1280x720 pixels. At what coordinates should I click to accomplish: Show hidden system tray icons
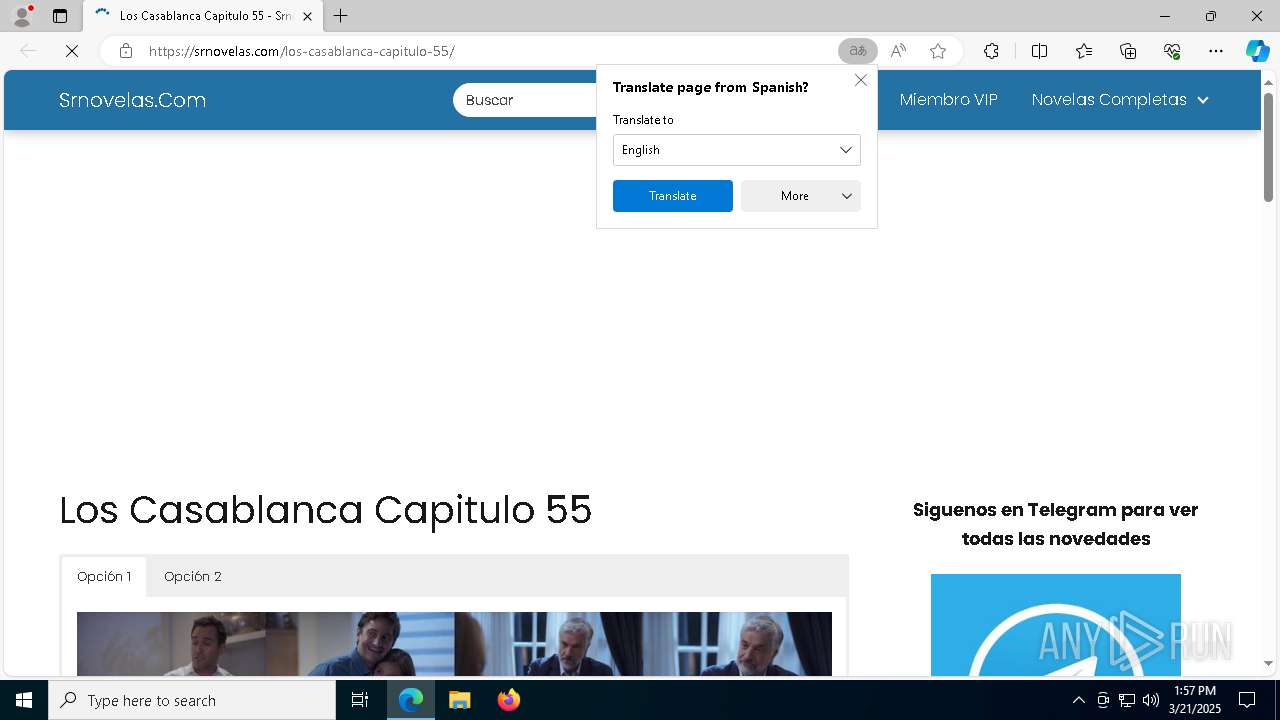tap(1078, 700)
